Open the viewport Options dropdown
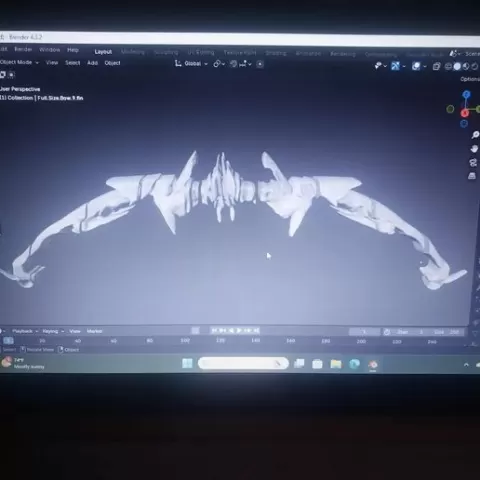This screenshot has height=480, width=480. click(x=470, y=79)
